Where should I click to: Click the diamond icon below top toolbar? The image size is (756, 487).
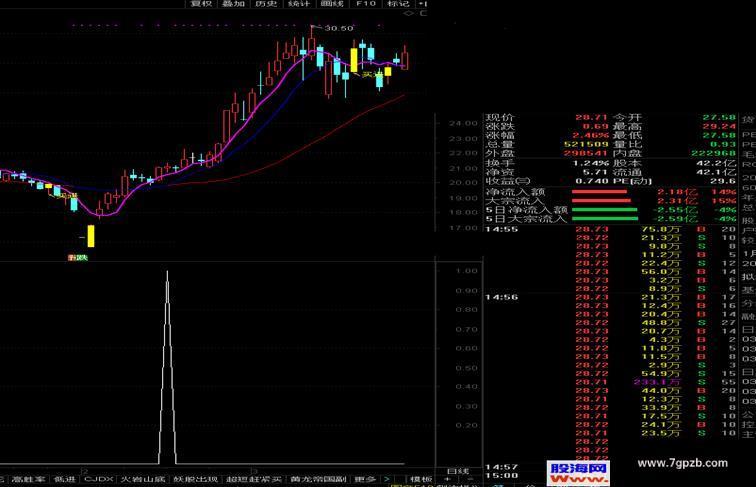[409, 14]
